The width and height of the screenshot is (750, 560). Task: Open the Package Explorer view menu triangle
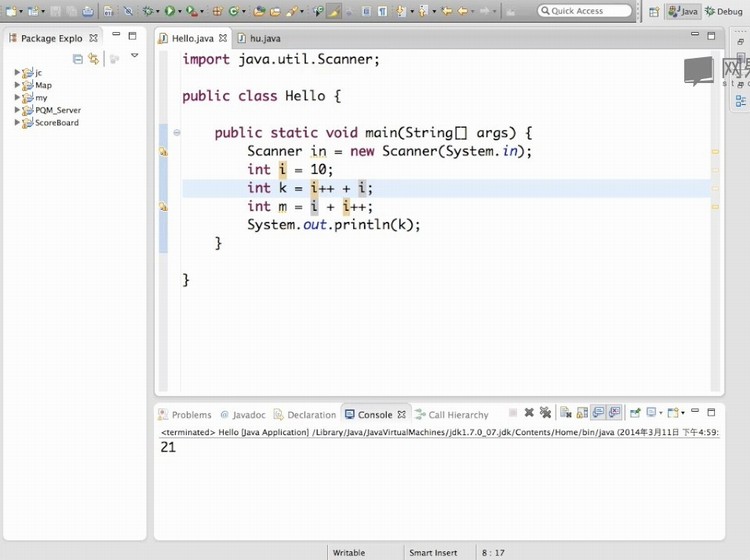coord(135,55)
